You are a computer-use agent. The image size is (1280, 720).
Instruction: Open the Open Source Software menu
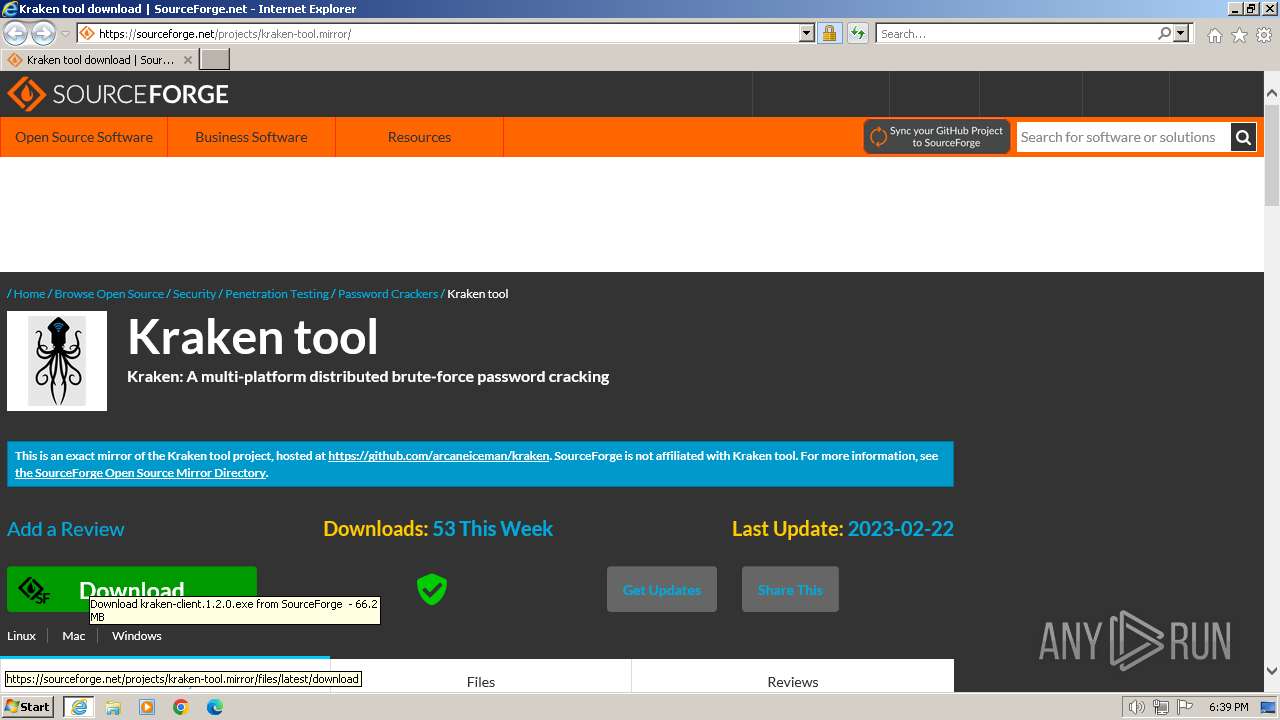(84, 137)
